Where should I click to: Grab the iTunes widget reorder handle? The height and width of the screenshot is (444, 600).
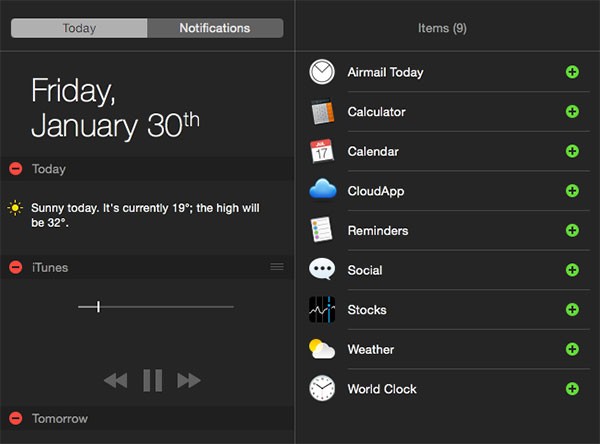[x=277, y=266]
